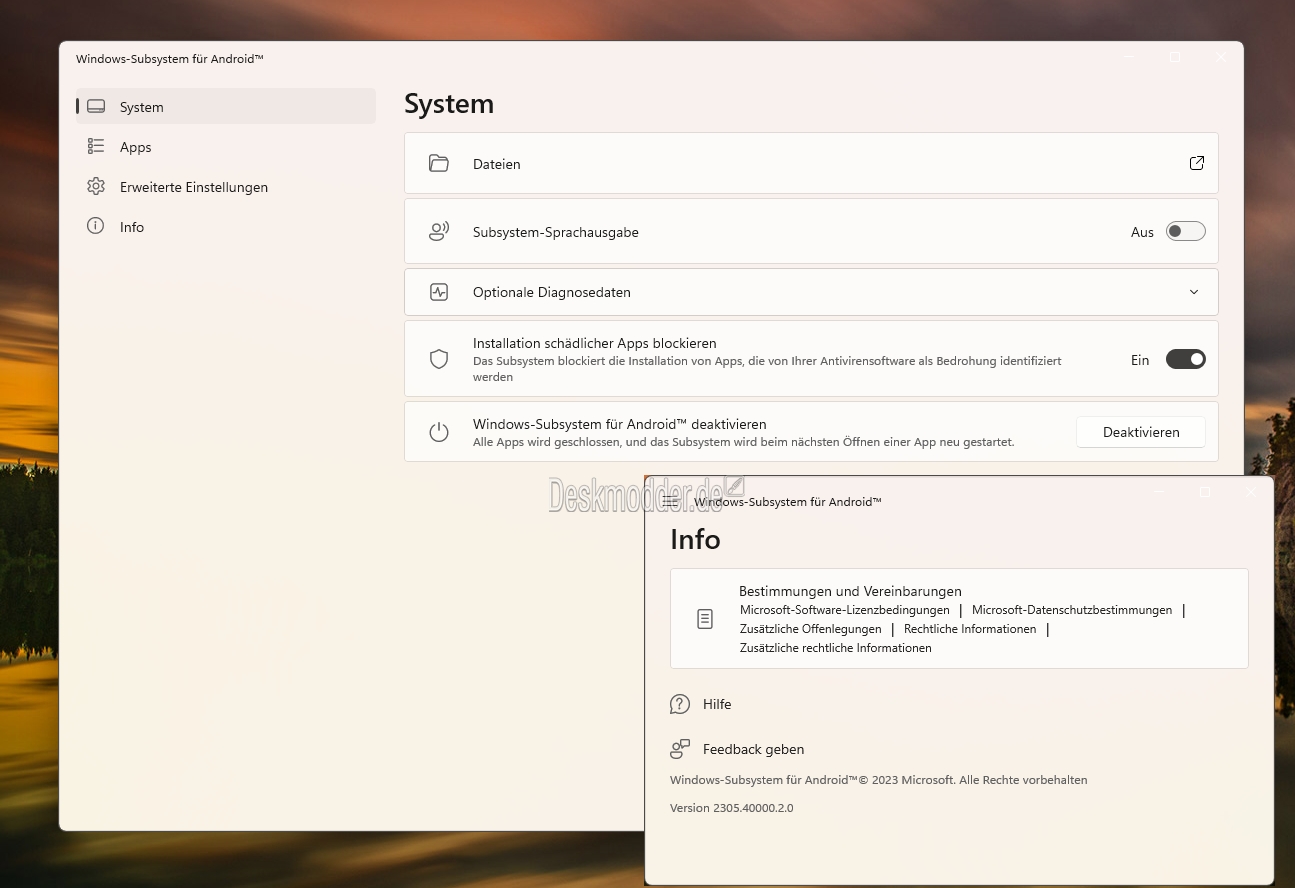The image size is (1295, 888).
Task: Open the System page in sidebar
Action: click(x=226, y=107)
